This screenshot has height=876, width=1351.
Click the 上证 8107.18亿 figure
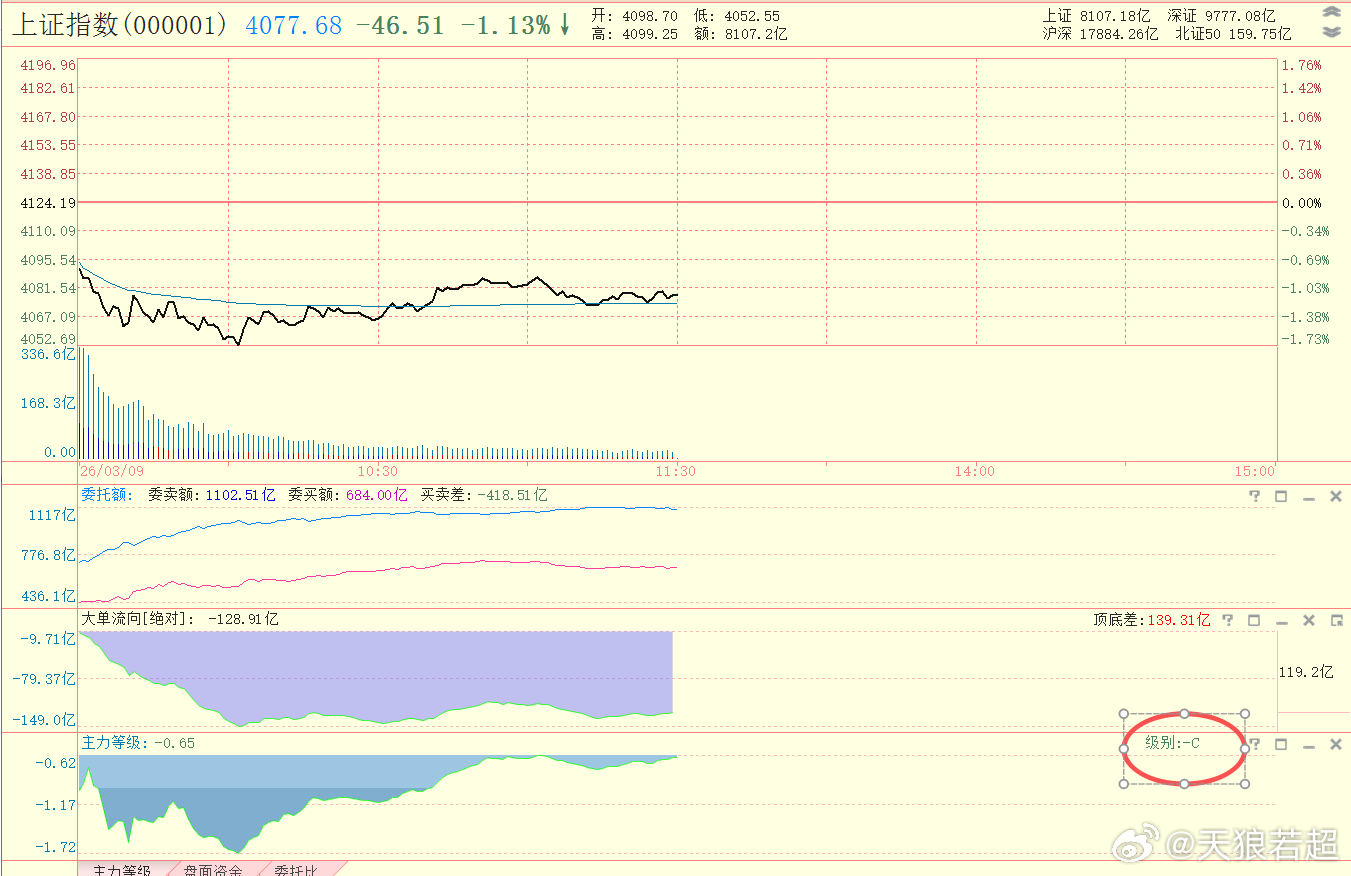pyautogui.click(x=1097, y=16)
